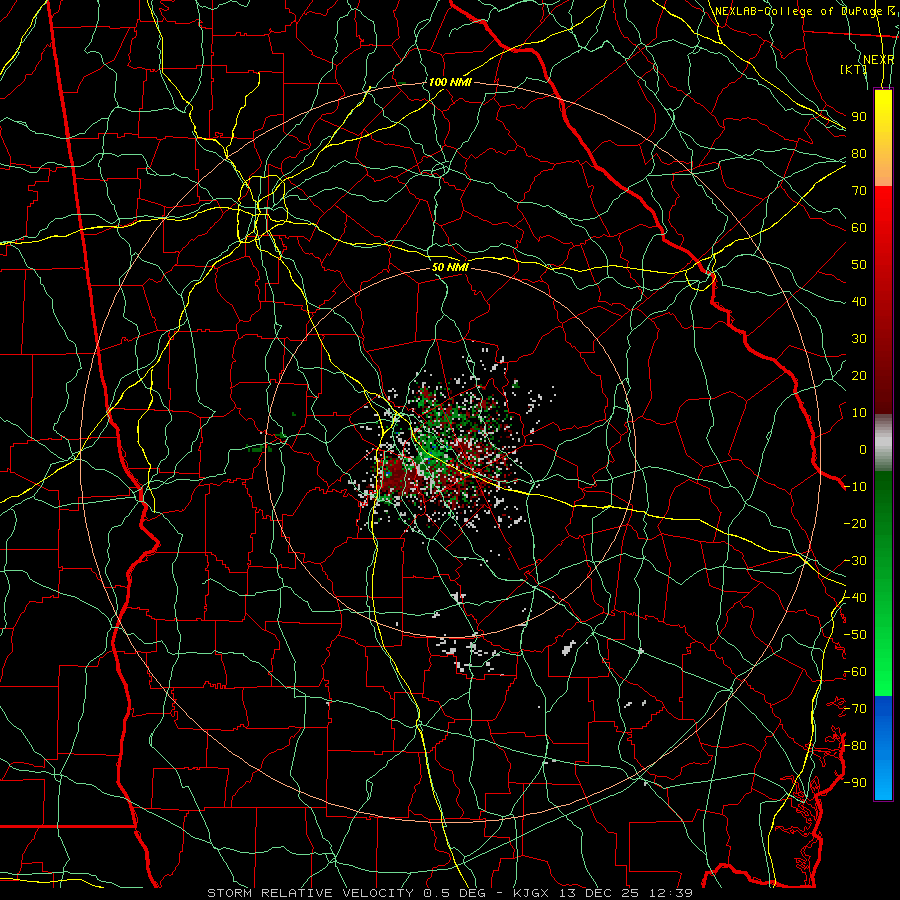900x900 pixels.
Task: Click the positive 80 scale label
Action: [859, 153]
